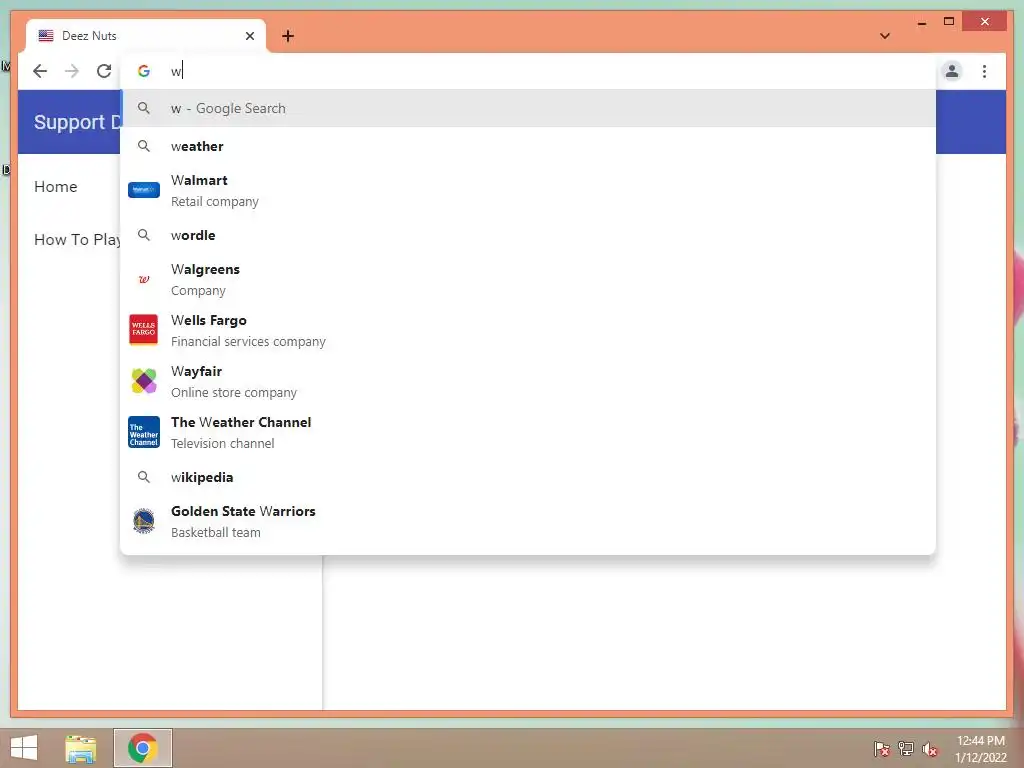Click magnifier icon beside 'weather'
Viewport: 1024px width, 768px height.
[x=144, y=146]
